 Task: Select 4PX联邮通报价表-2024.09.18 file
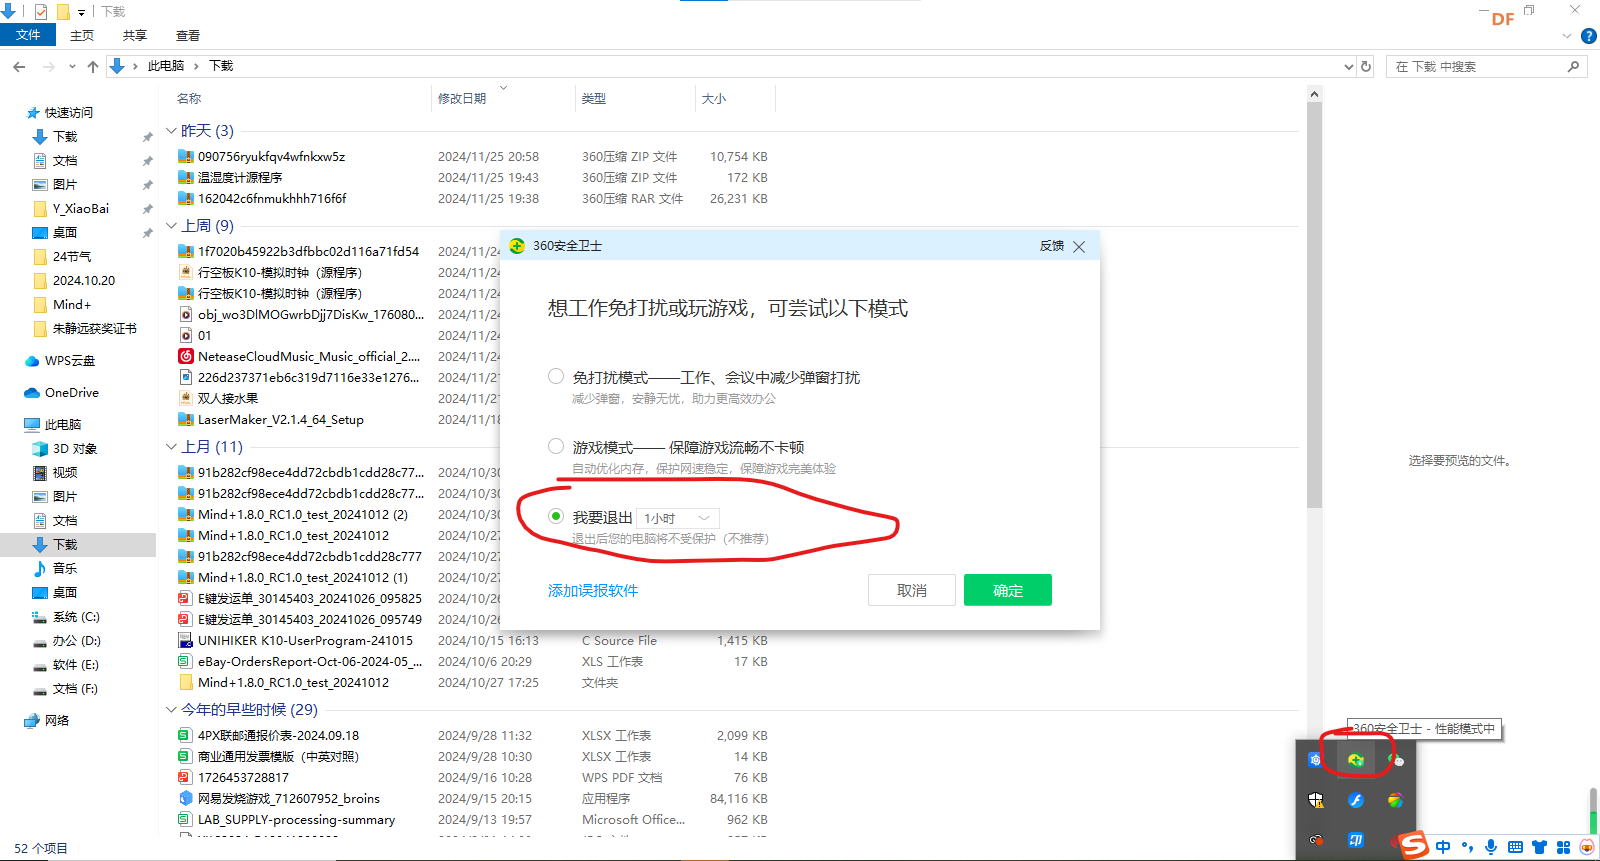[278, 735]
